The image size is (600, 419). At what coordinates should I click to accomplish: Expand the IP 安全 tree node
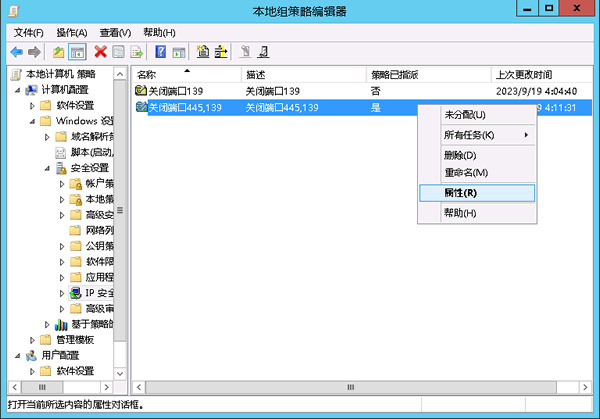click(62, 293)
